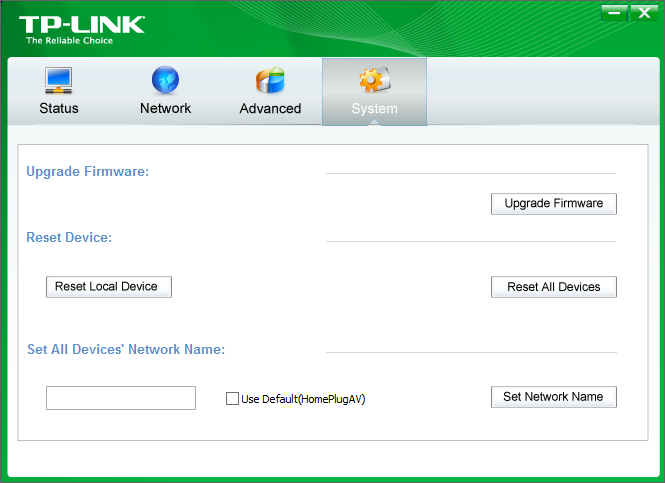Image resolution: width=665 pixels, height=483 pixels.
Task: Minimize the TP-LINK utility window
Action: (x=614, y=13)
